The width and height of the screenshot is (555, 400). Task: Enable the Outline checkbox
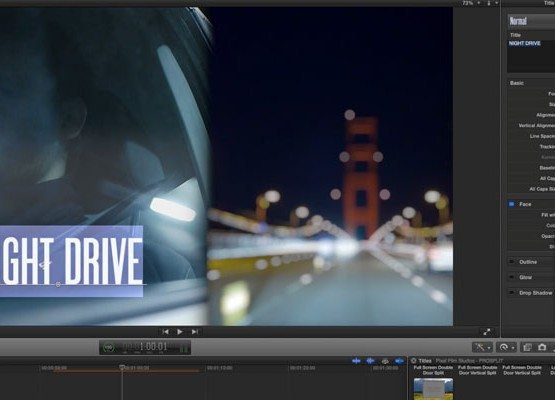[x=511, y=262]
